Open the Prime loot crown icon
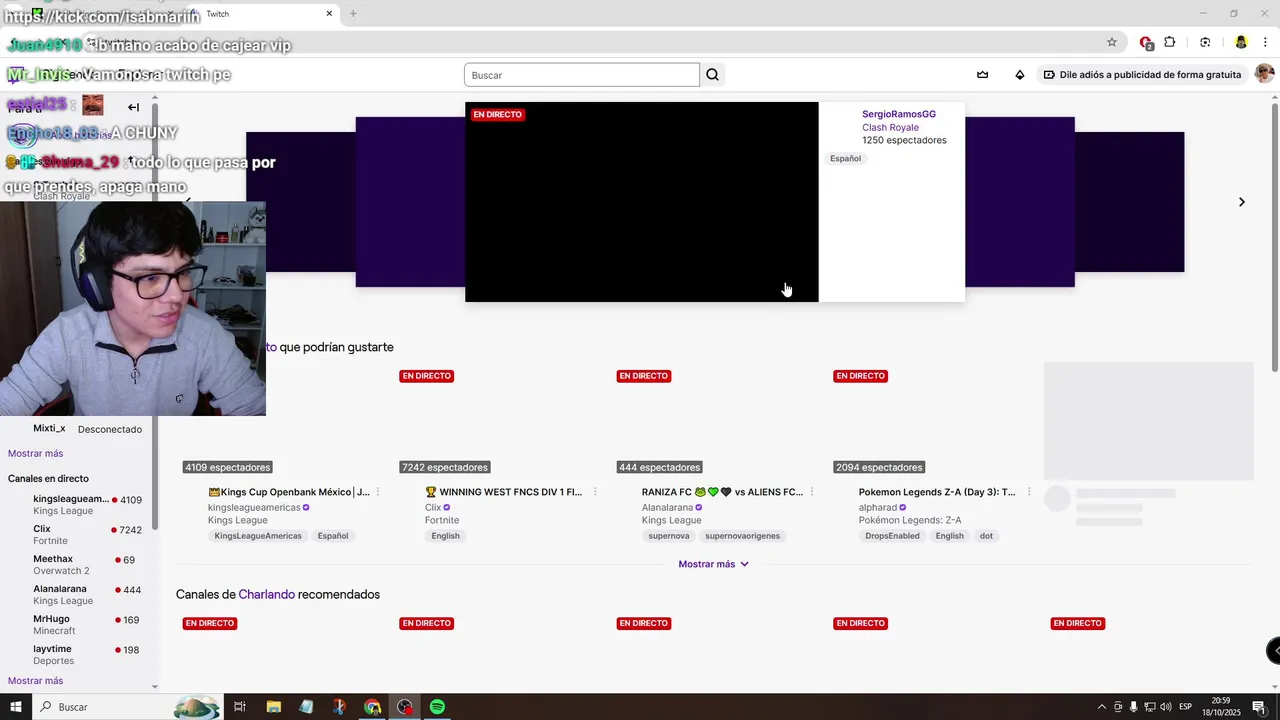The width and height of the screenshot is (1280, 720). coord(983,75)
